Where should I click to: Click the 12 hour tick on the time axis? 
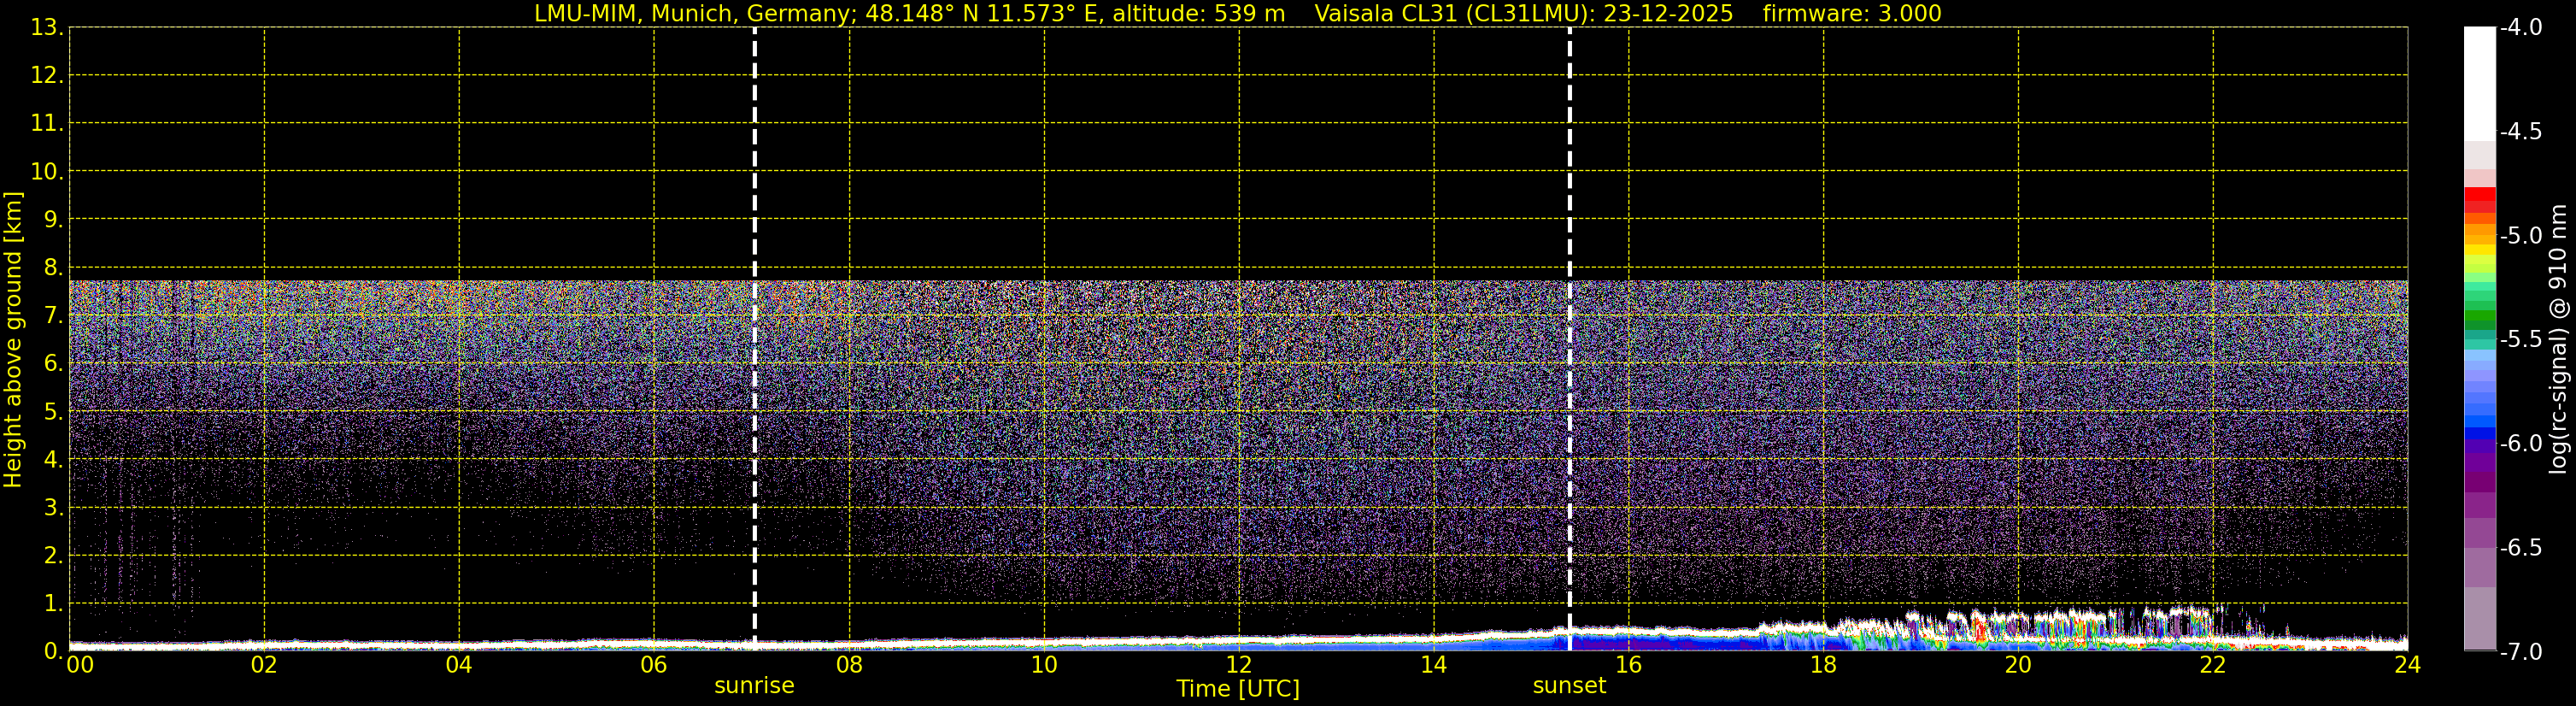click(1238, 666)
